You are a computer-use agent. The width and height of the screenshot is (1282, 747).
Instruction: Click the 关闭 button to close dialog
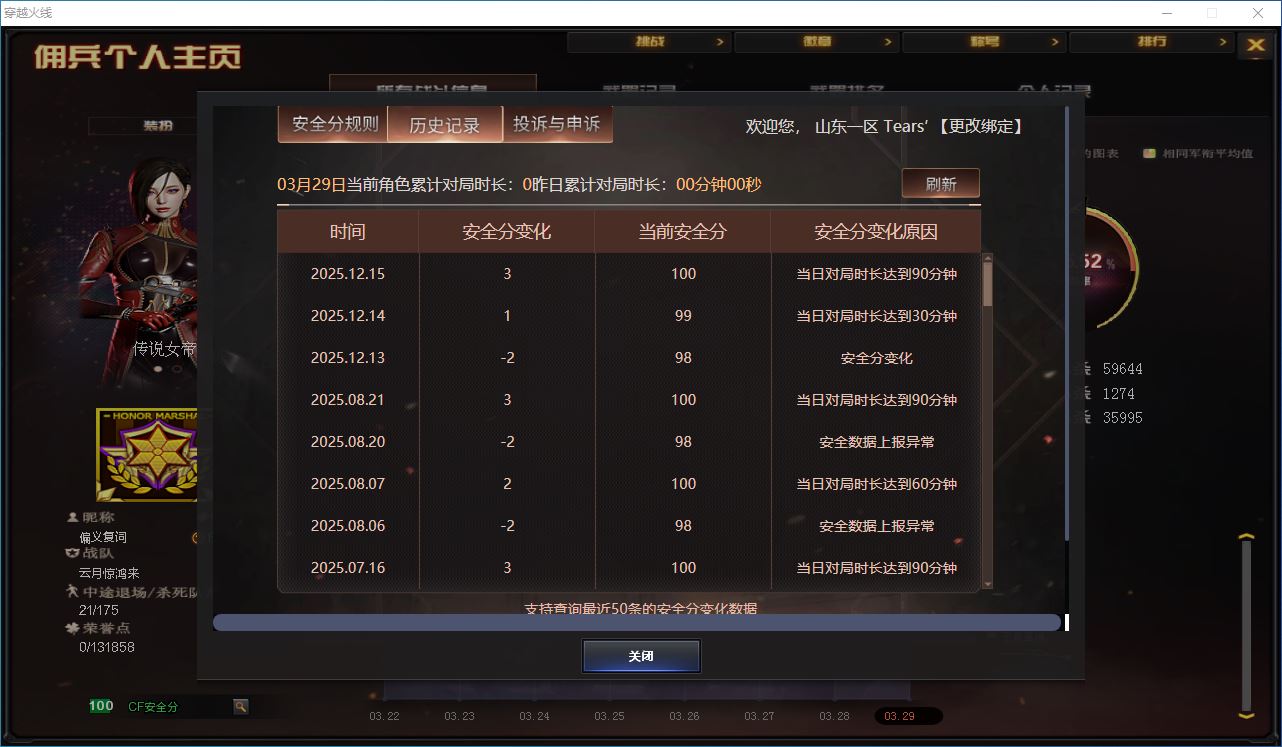(x=641, y=656)
